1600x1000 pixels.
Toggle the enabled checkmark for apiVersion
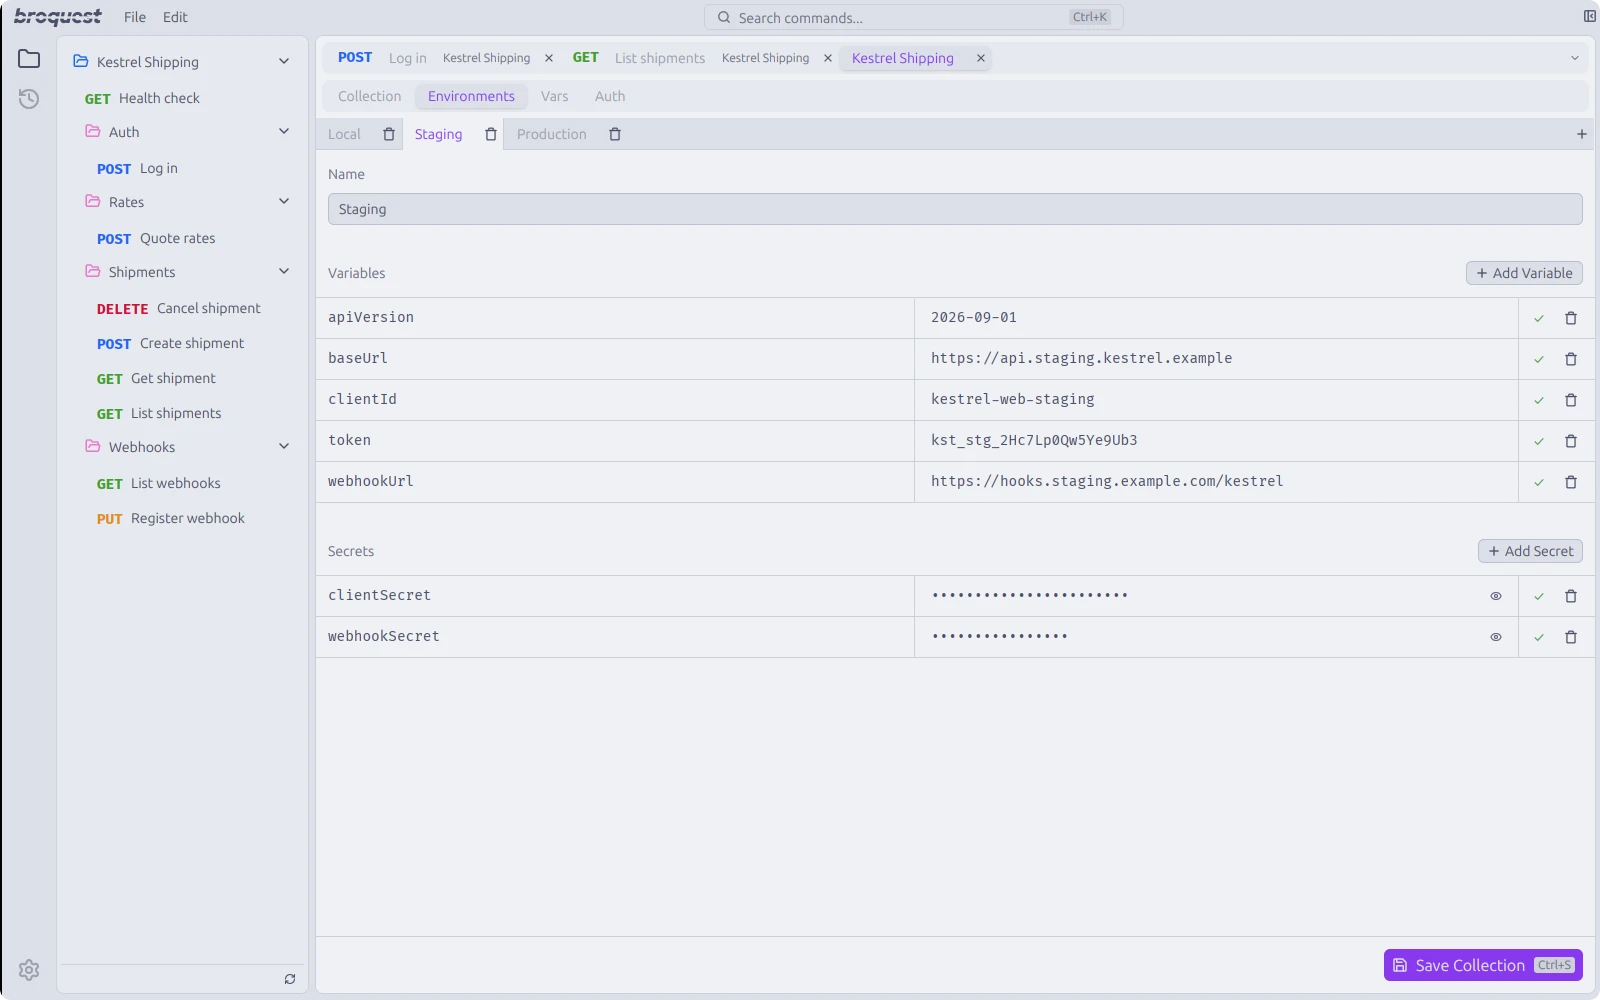(1539, 318)
